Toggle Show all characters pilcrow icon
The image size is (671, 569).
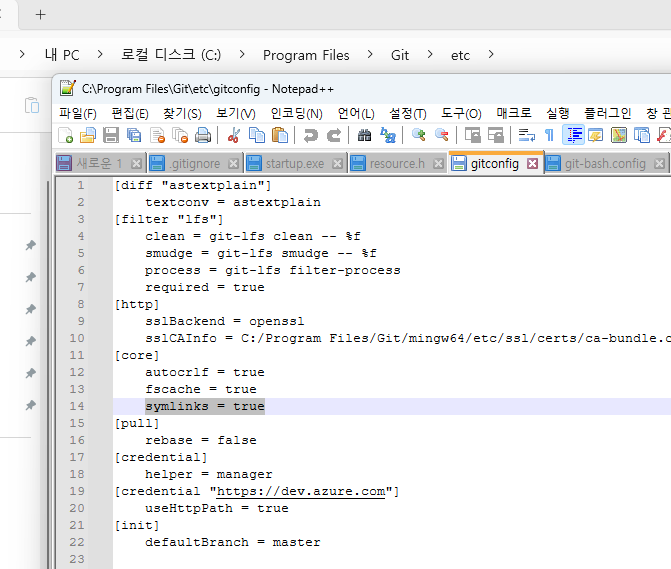[x=549, y=136]
